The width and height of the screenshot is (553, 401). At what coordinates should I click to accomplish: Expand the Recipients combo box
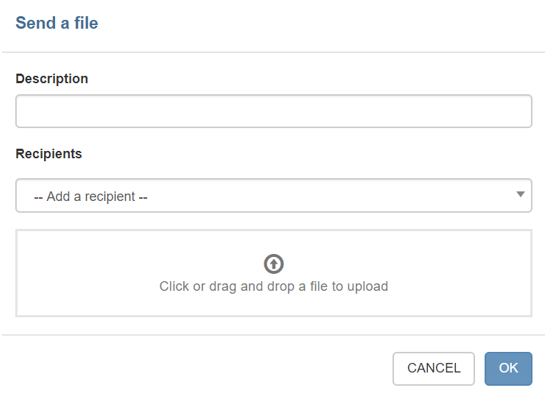(x=274, y=196)
